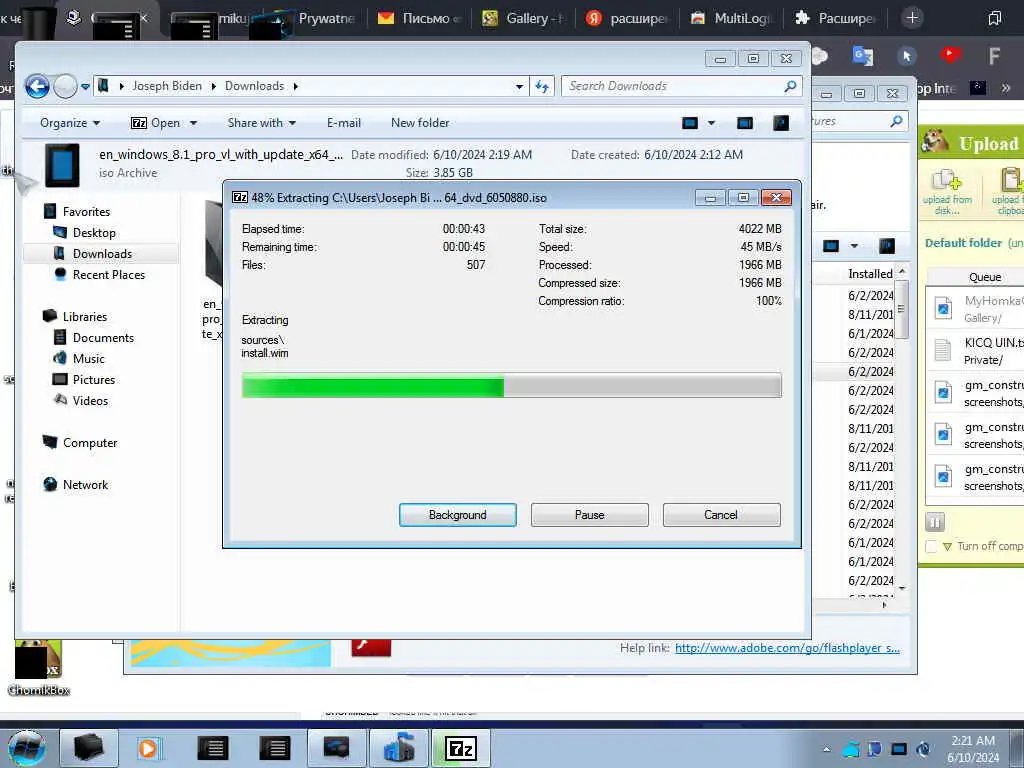The height and width of the screenshot is (768, 1024).
Task: Click help icon in Downloads toolbar
Action: 781,123
